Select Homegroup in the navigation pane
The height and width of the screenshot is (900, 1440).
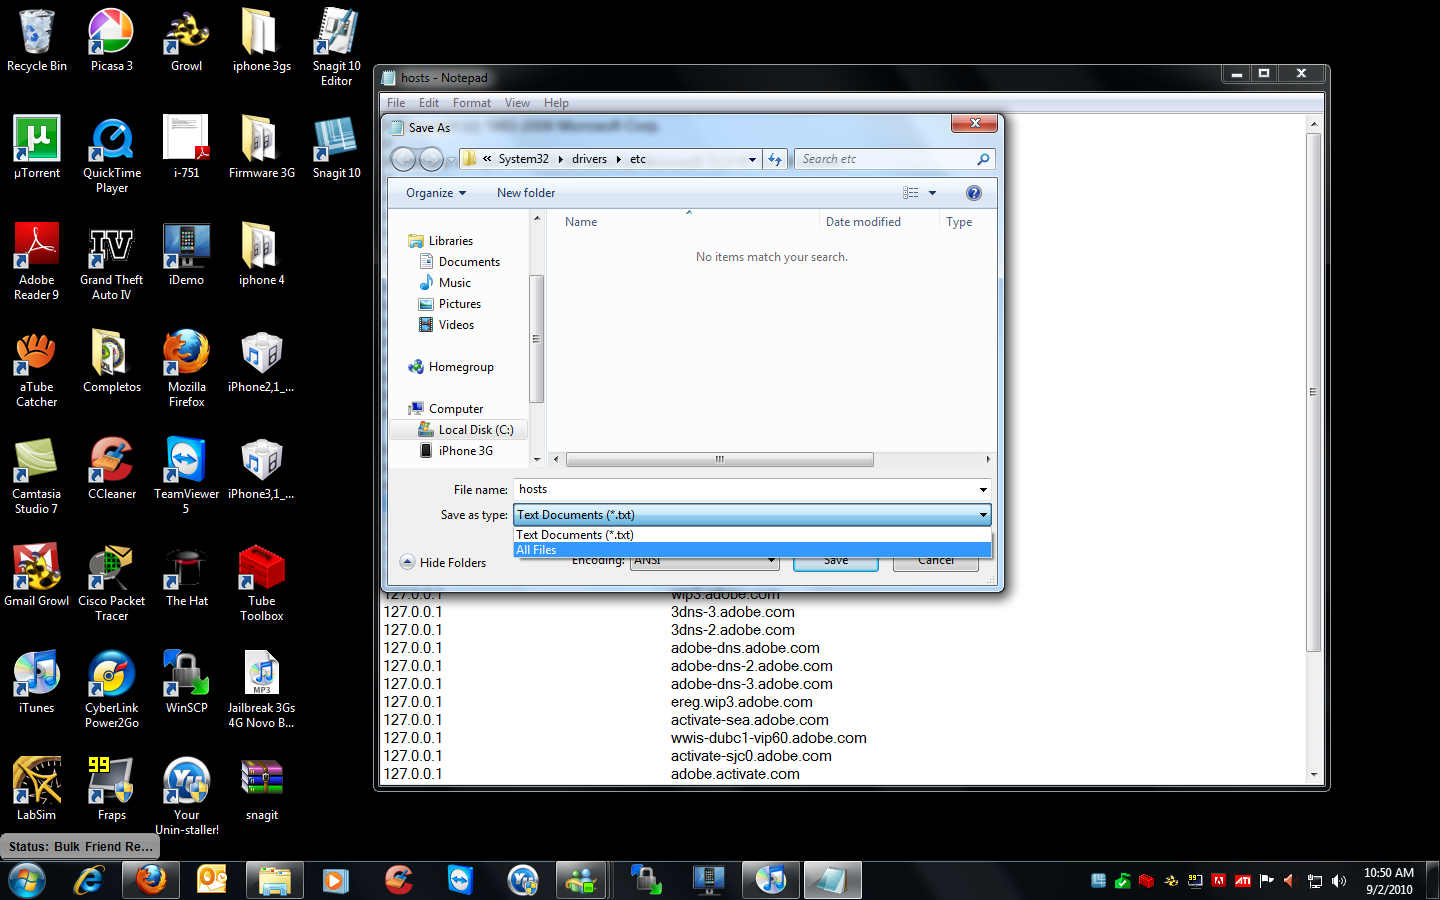point(461,367)
